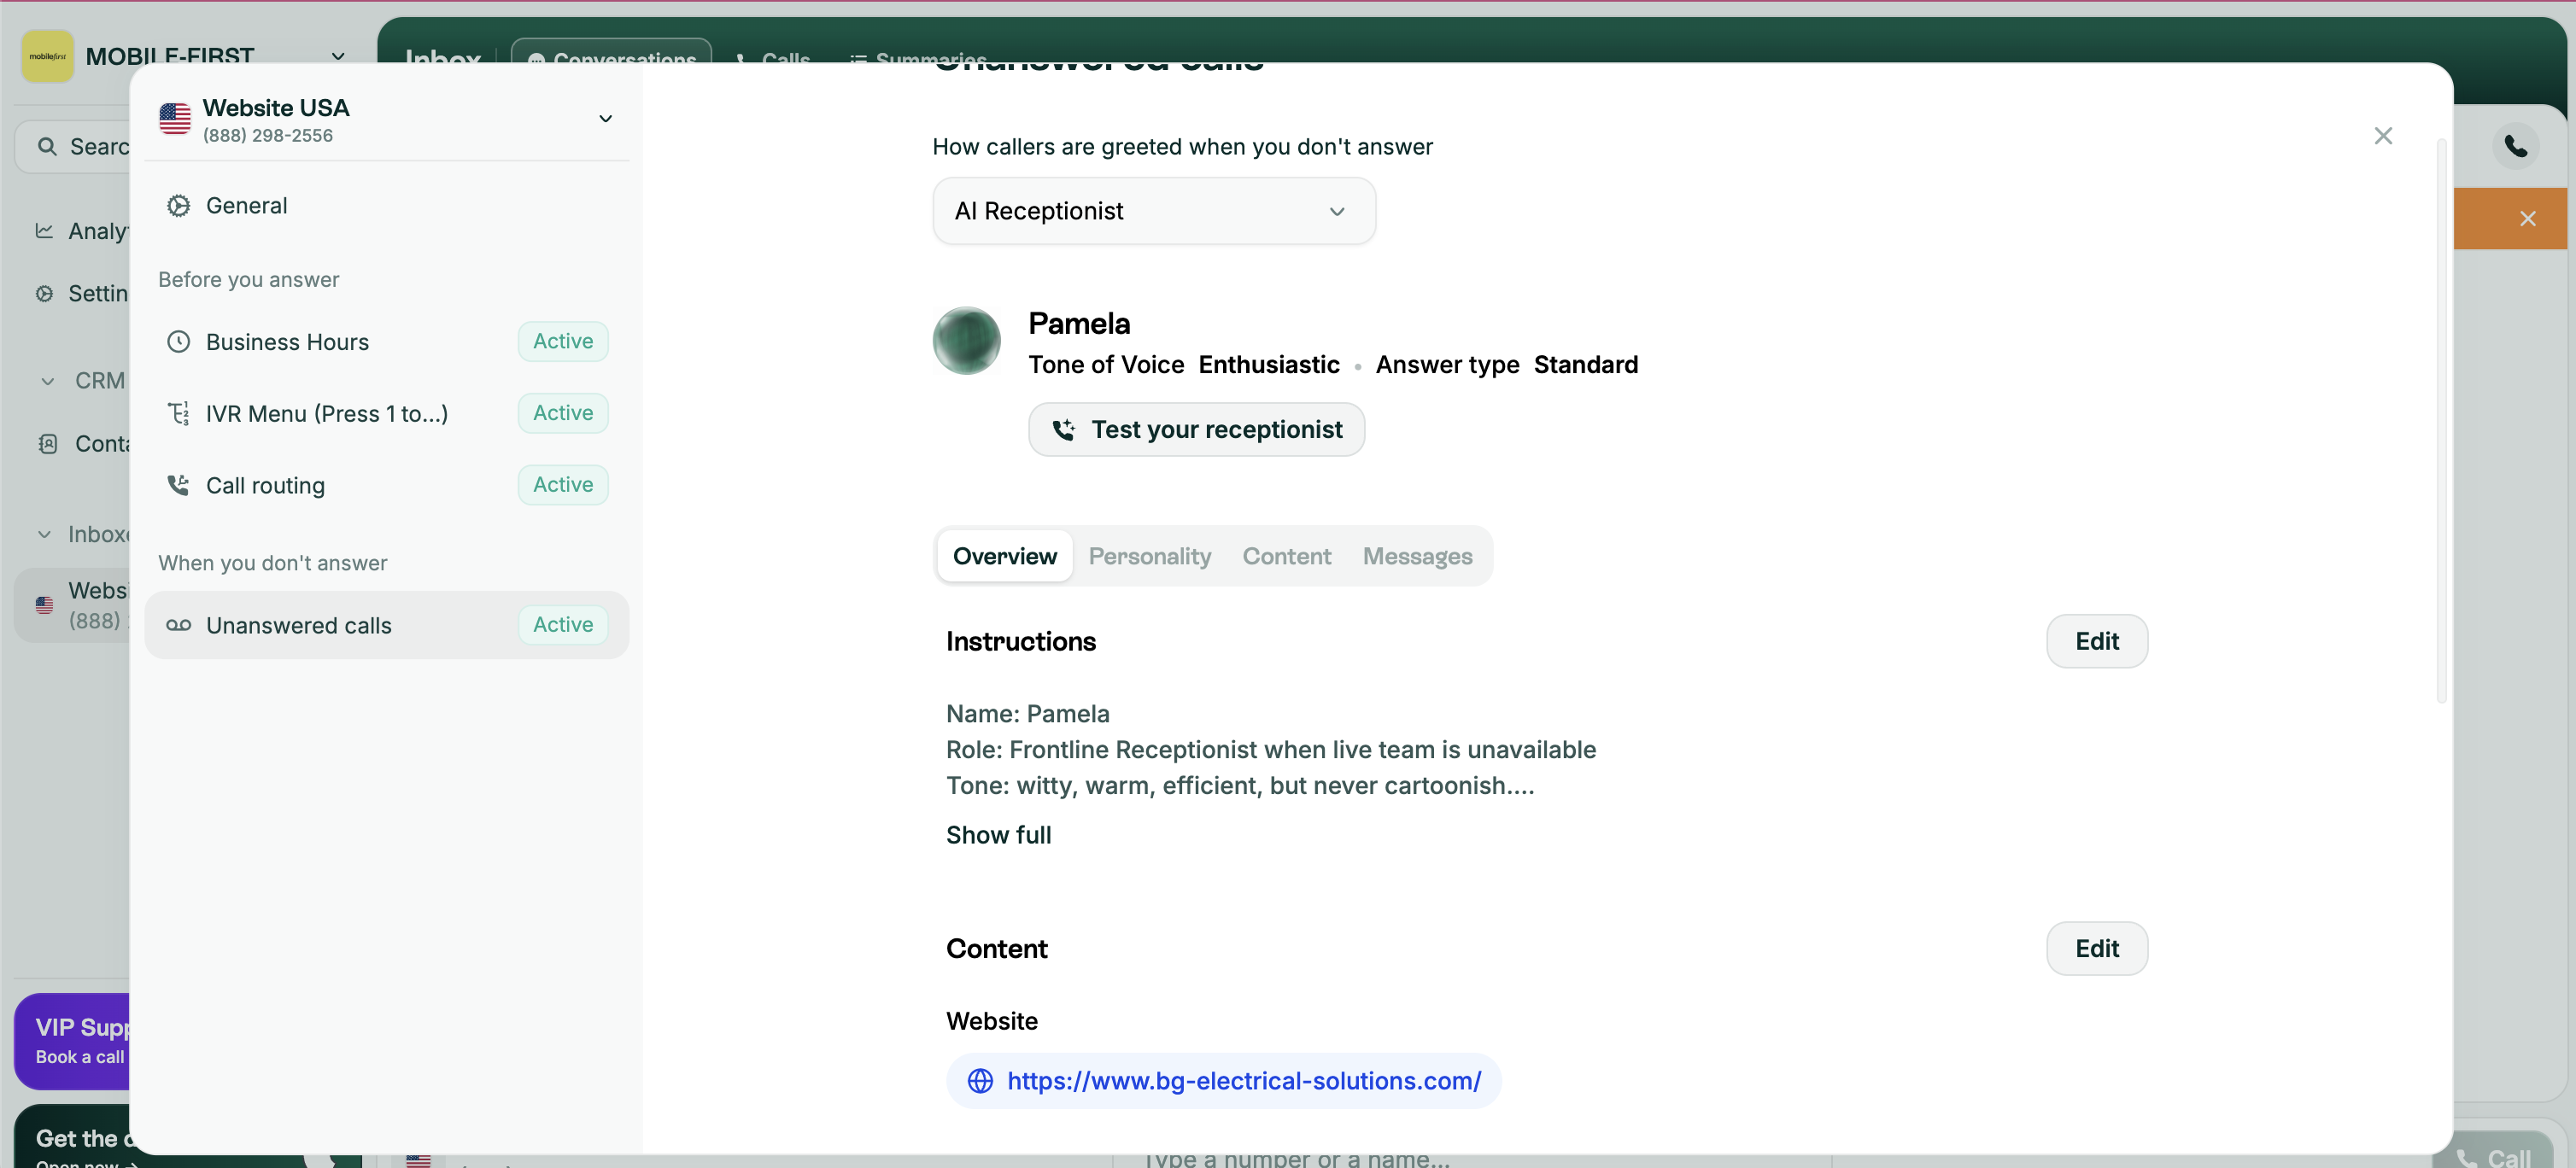2576x1168 pixels.
Task: Click the globe icon beside website URL
Action: coord(980,1081)
